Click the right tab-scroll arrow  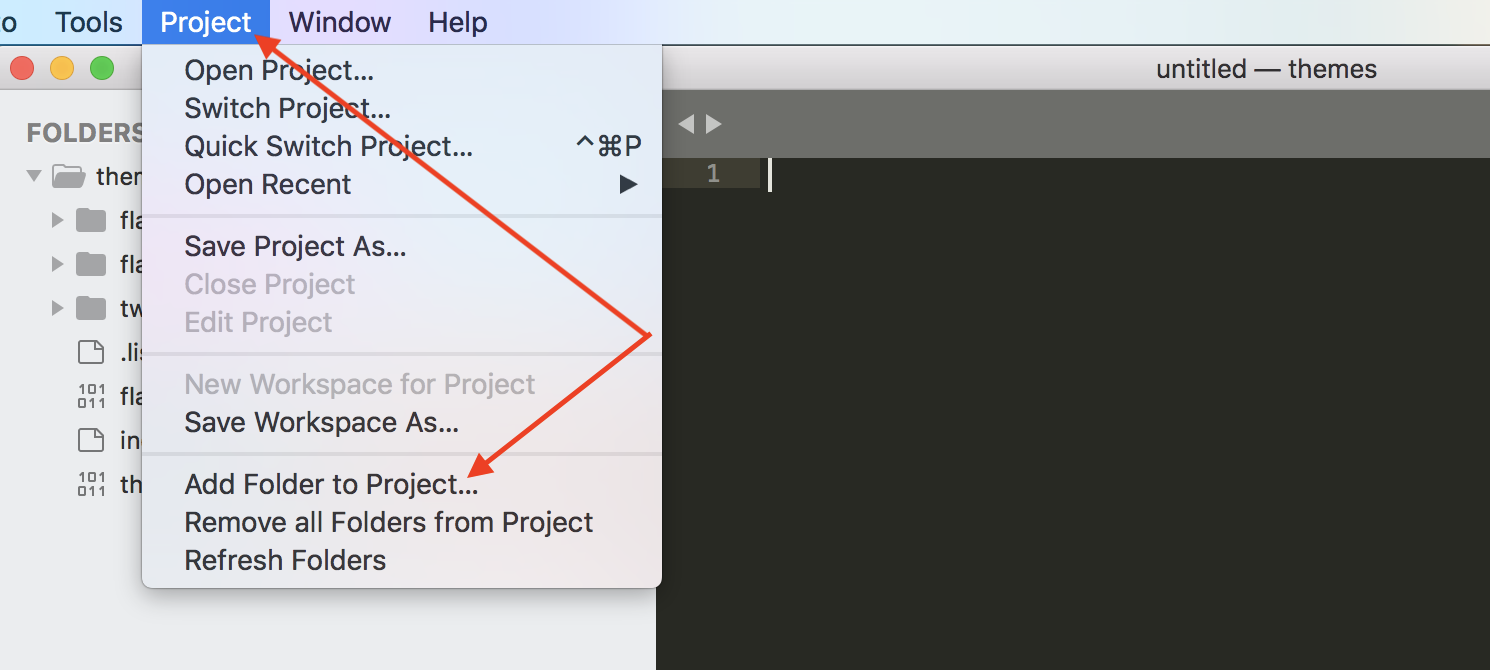click(714, 124)
